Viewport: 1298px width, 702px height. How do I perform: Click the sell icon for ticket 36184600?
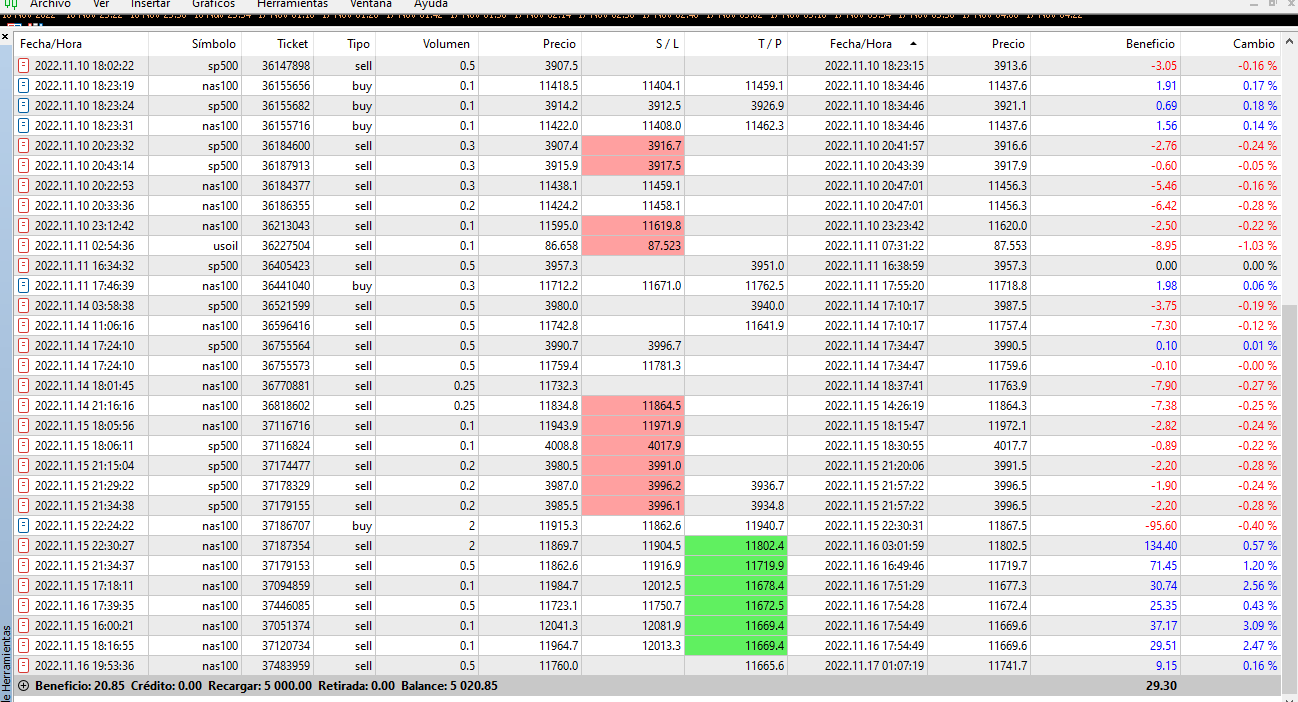(24, 146)
